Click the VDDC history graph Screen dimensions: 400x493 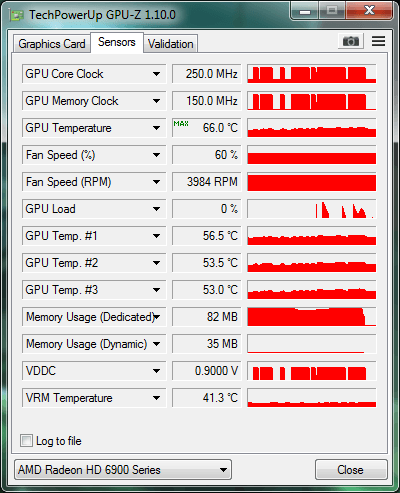point(312,371)
